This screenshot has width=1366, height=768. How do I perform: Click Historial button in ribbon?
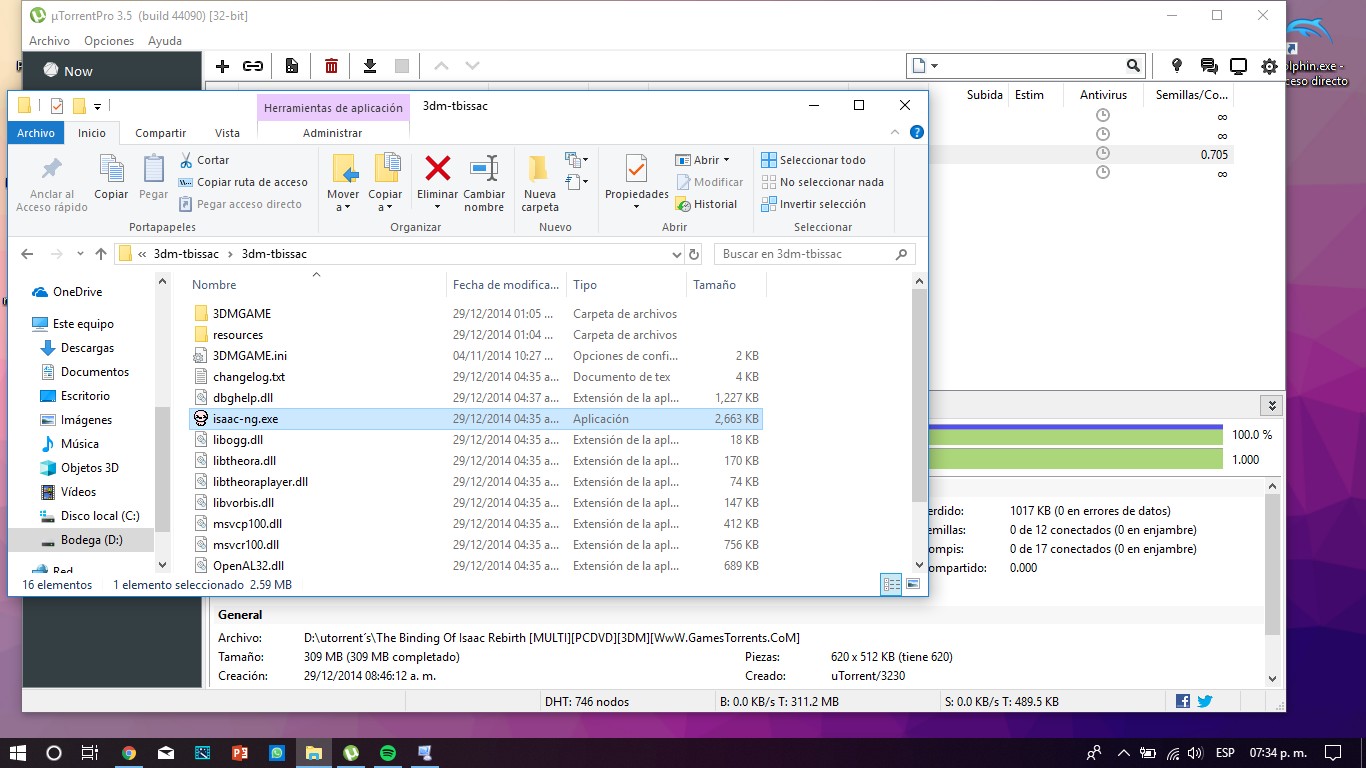pyautogui.click(x=707, y=204)
